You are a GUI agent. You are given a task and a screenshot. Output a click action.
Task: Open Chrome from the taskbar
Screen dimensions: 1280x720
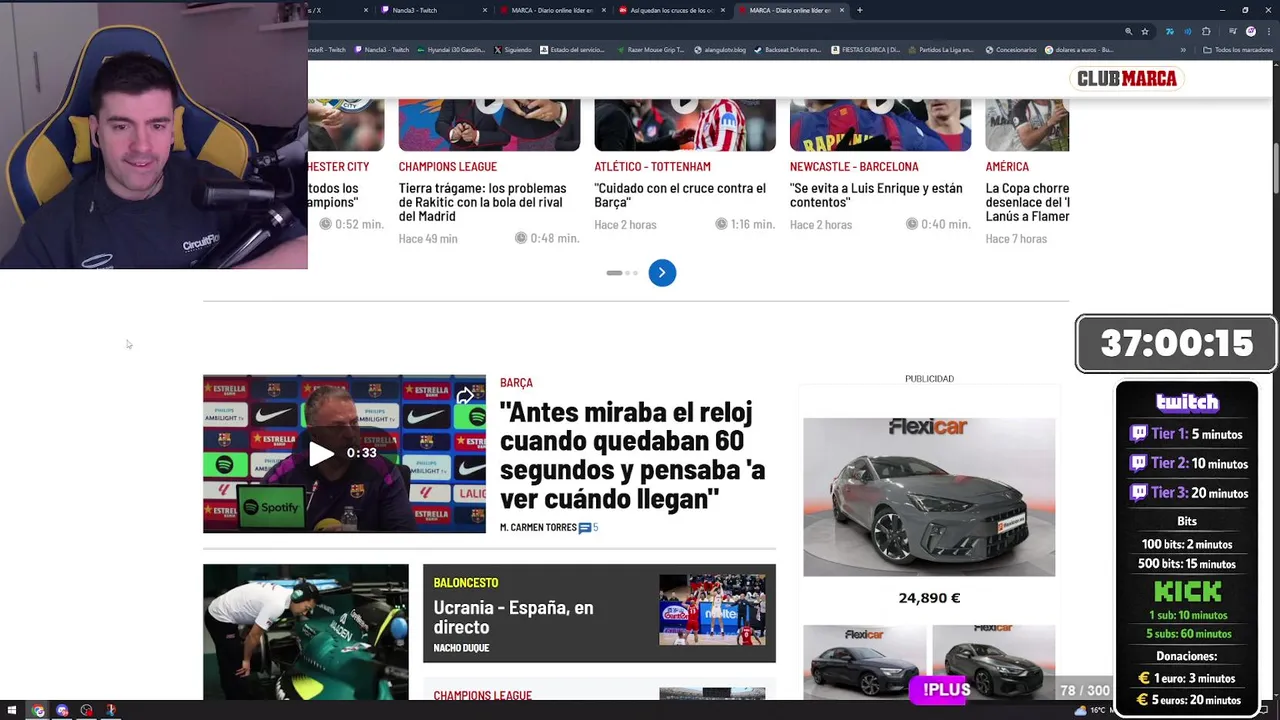click(x=38, y=711)
